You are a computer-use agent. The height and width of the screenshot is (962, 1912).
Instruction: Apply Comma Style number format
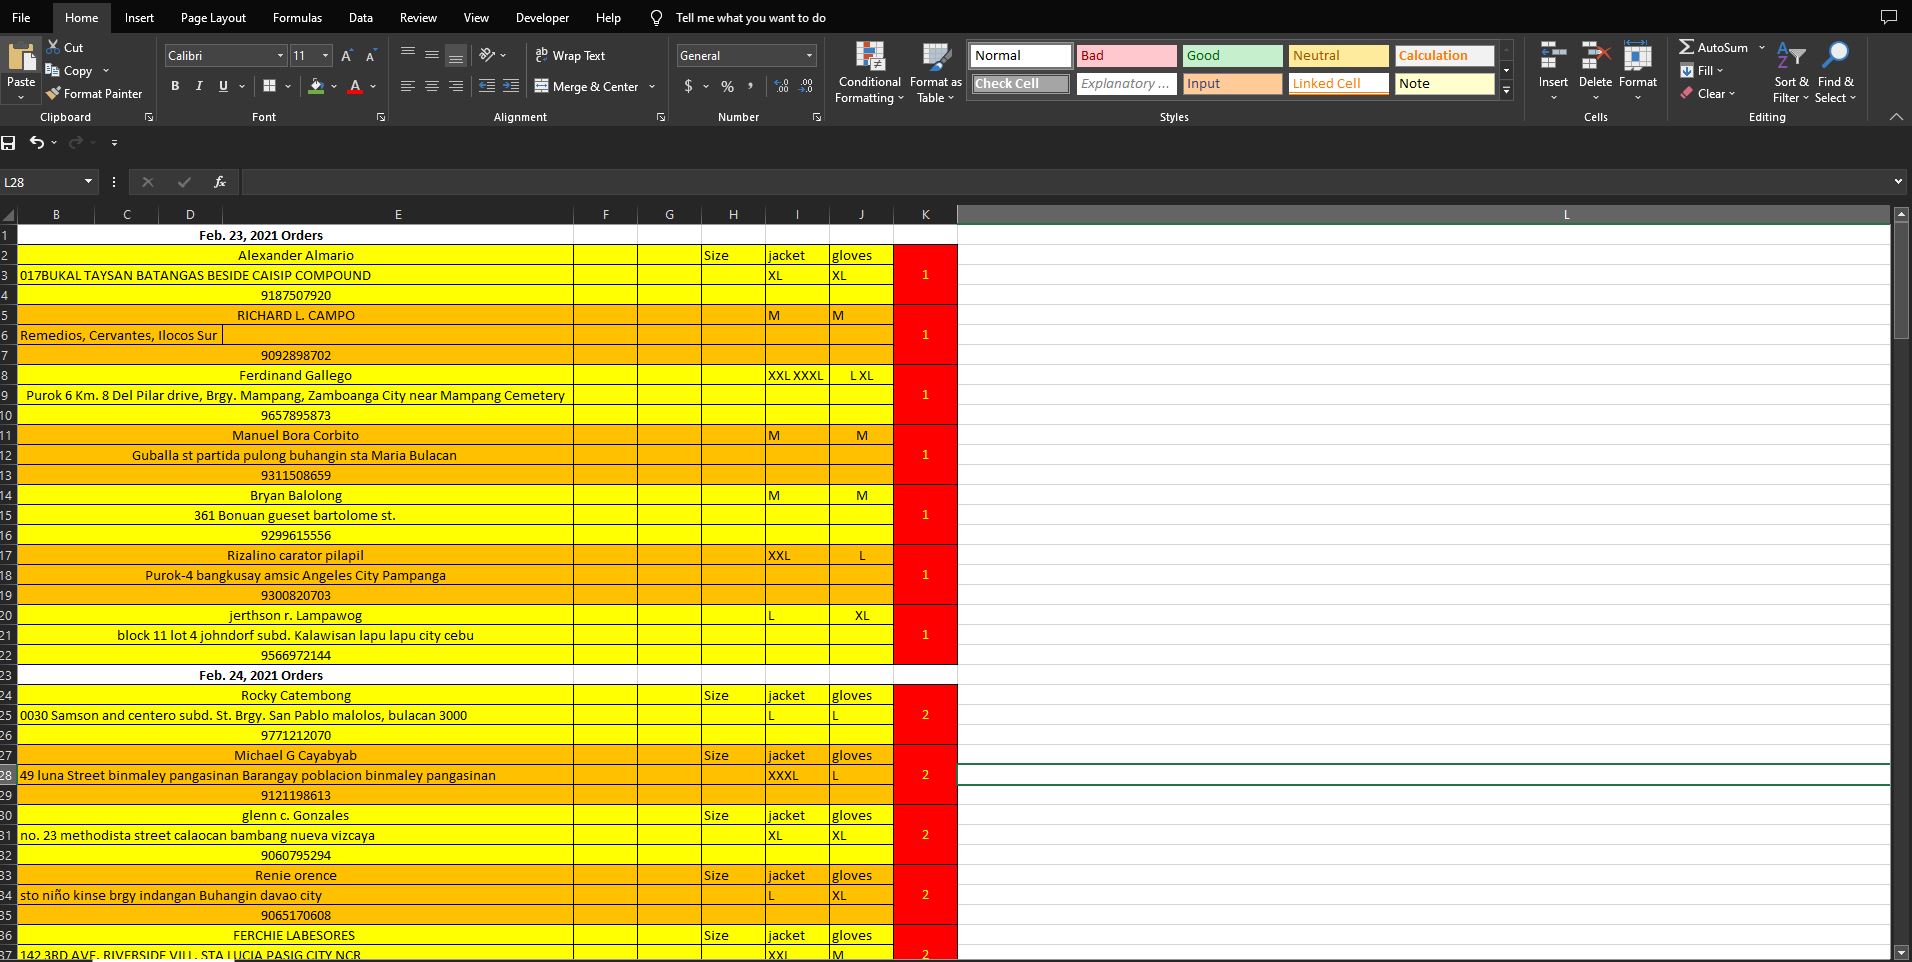pyautogui.click(x=750, y=86)
